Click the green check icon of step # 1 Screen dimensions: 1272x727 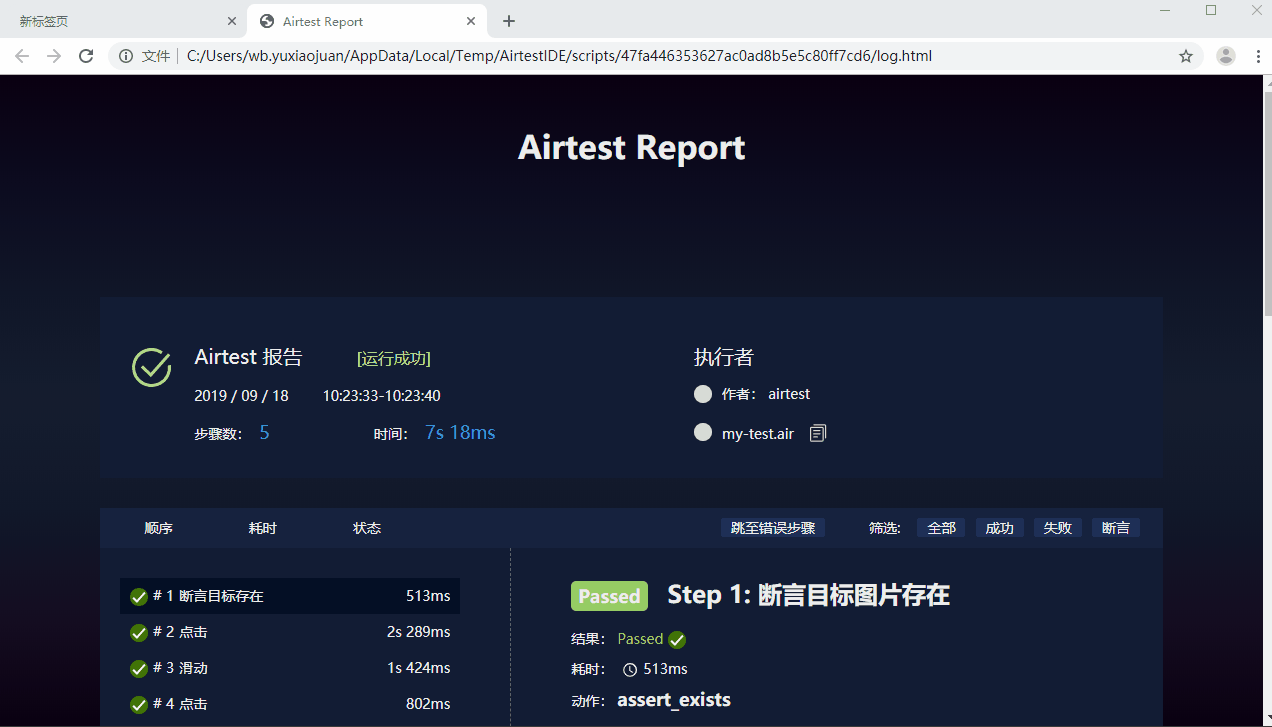[x=139, y=597]
